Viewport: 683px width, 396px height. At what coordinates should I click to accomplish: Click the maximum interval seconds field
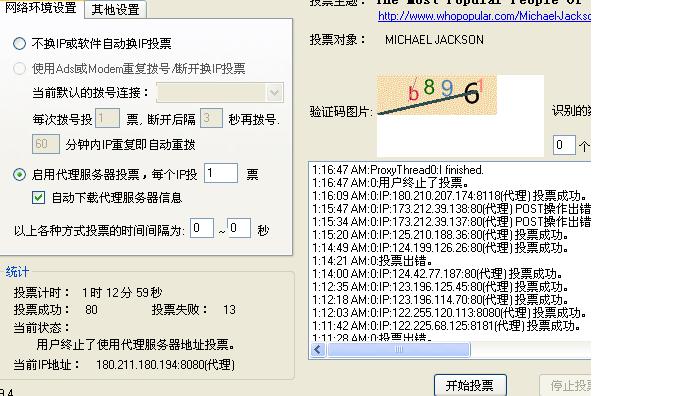point(239,228)
